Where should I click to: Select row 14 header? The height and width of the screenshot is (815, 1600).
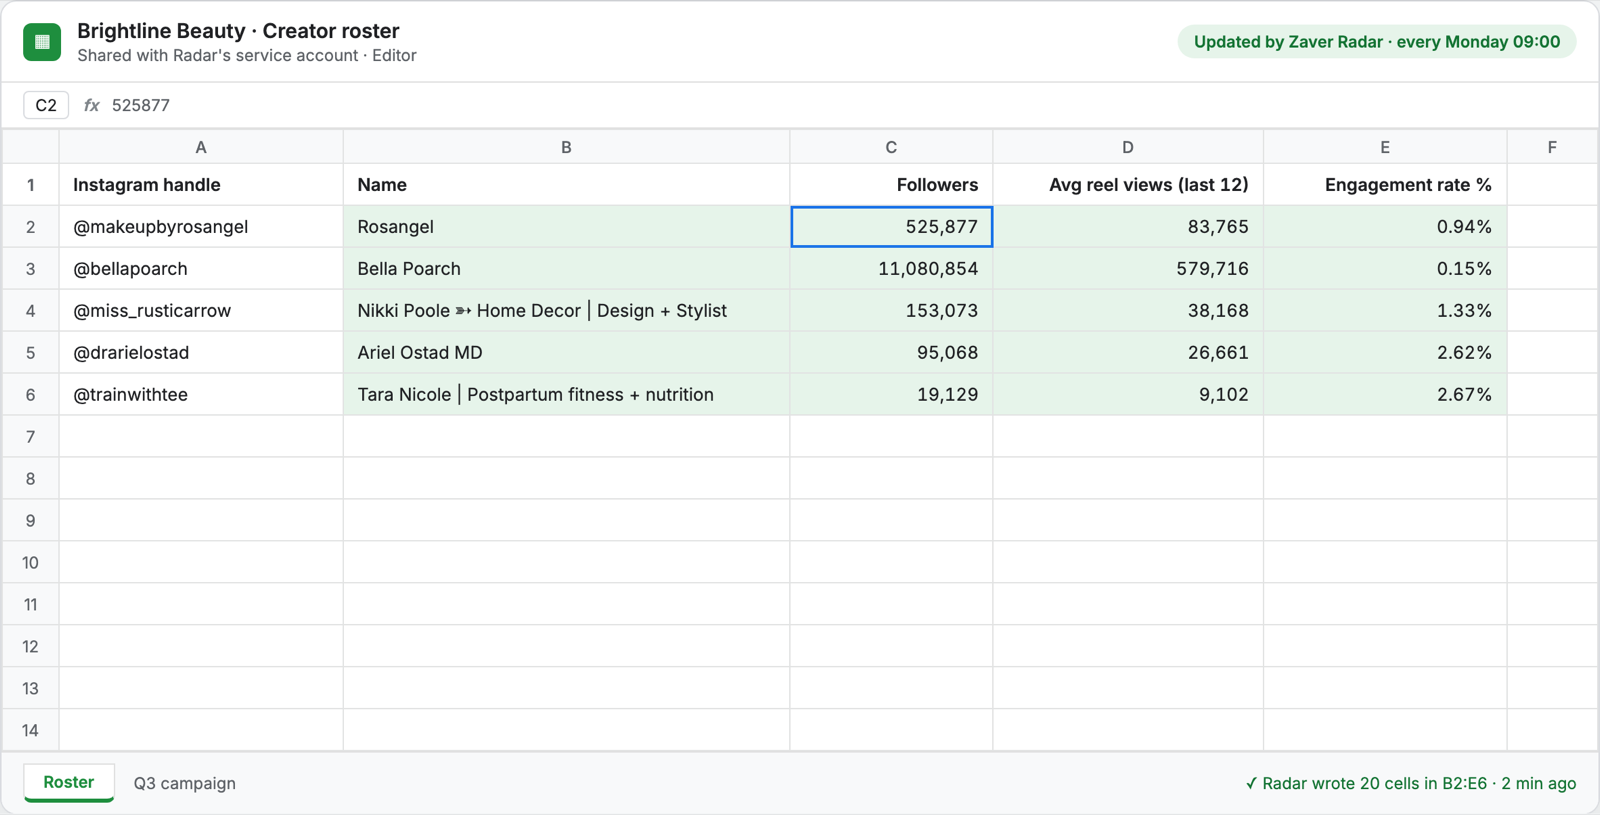pyautogui.click(x=31, y=731)
